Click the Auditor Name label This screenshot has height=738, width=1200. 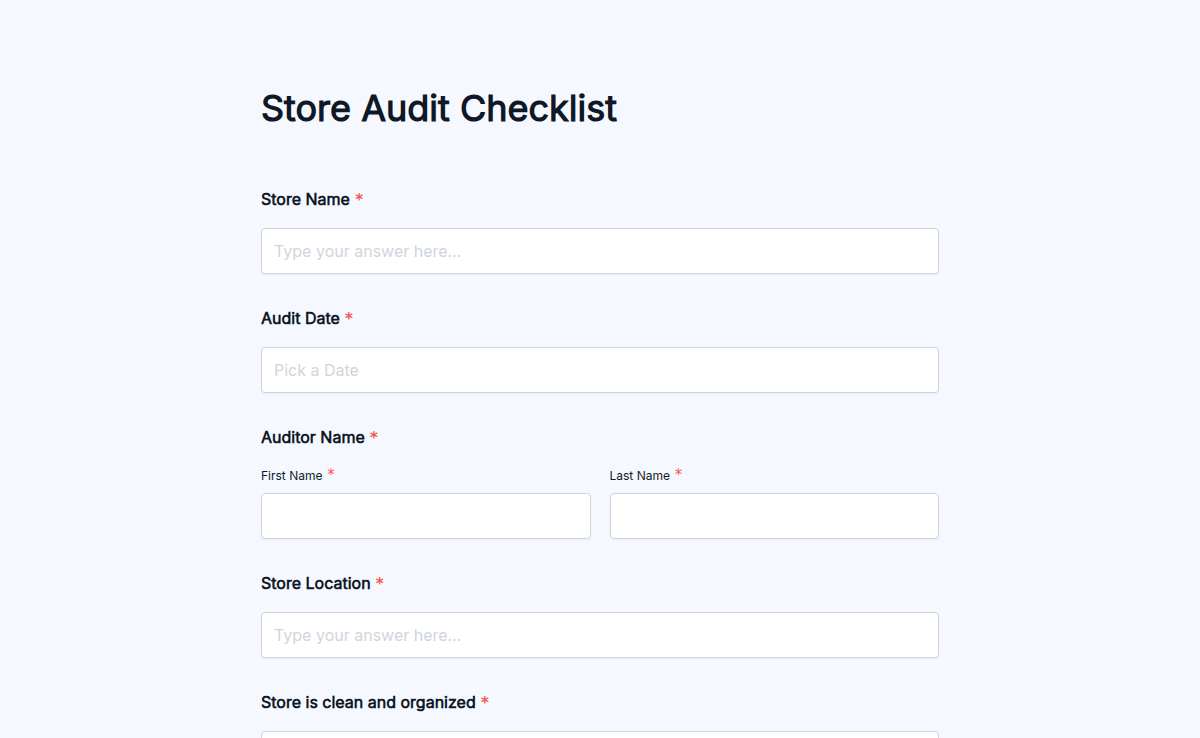pos(312,437)
